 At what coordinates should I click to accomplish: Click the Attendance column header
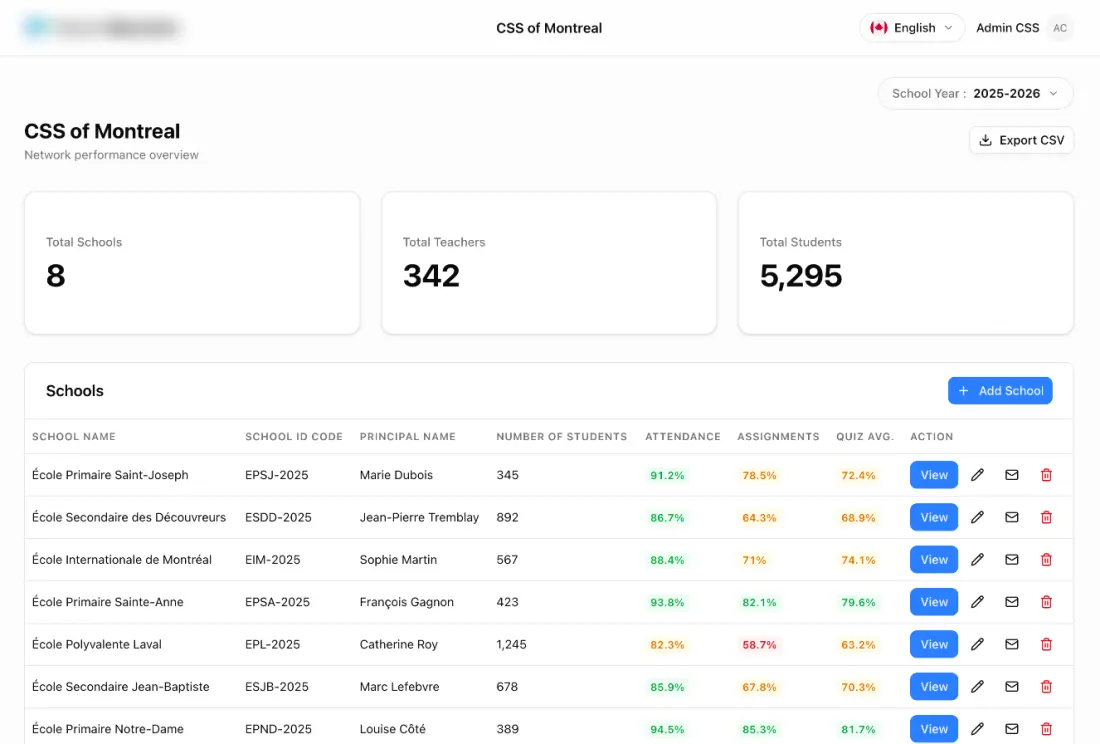click(x=683, y=436)
